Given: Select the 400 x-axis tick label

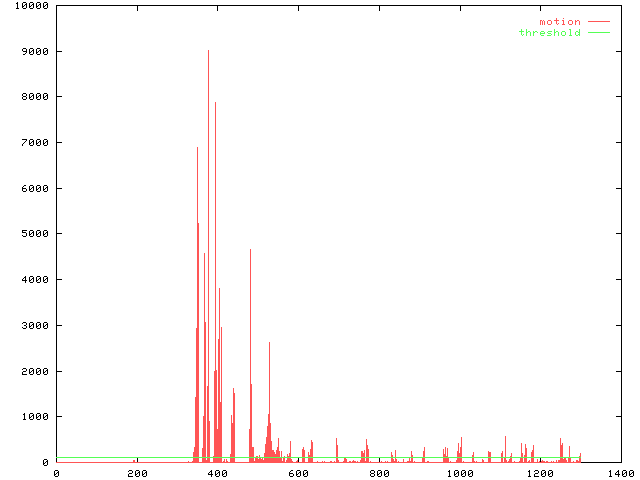Looking at the screenshot, I should 218,473.
